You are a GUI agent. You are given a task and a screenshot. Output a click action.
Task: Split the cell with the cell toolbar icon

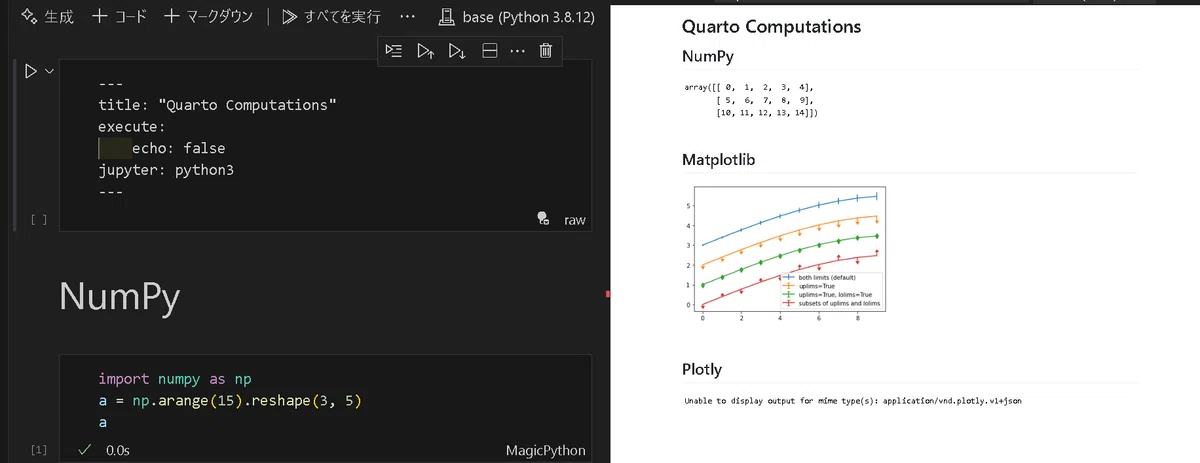(490, 51)
